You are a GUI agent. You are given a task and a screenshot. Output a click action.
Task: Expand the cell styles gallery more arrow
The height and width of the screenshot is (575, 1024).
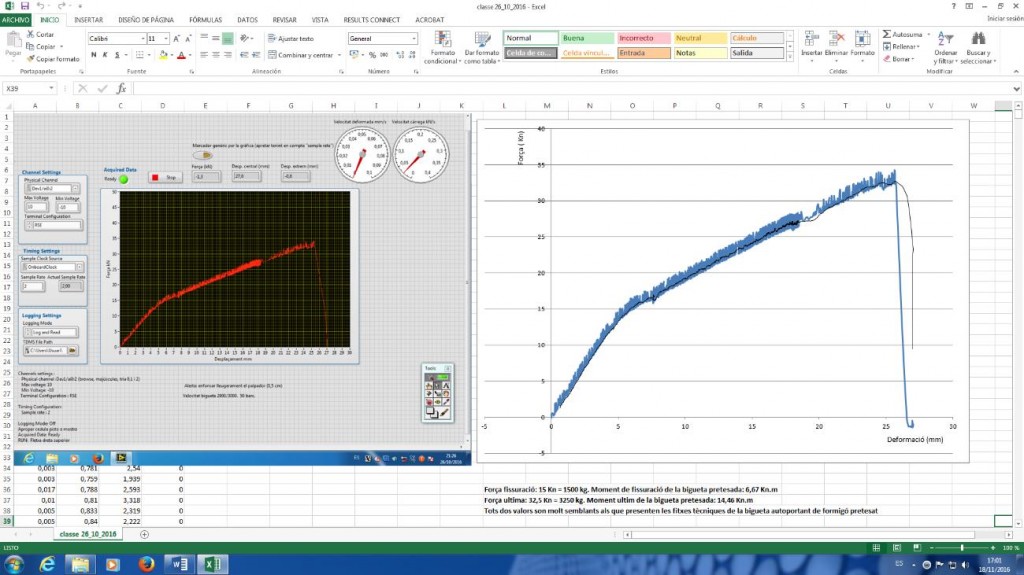click(x=790, y=58)
